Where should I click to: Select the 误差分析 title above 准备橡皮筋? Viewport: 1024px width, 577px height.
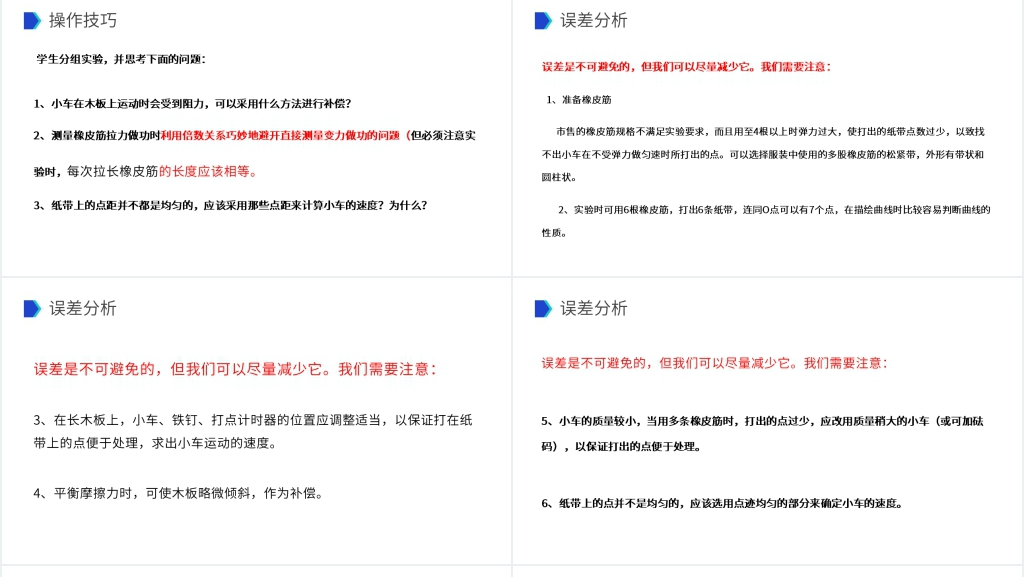tap(594, 21)
